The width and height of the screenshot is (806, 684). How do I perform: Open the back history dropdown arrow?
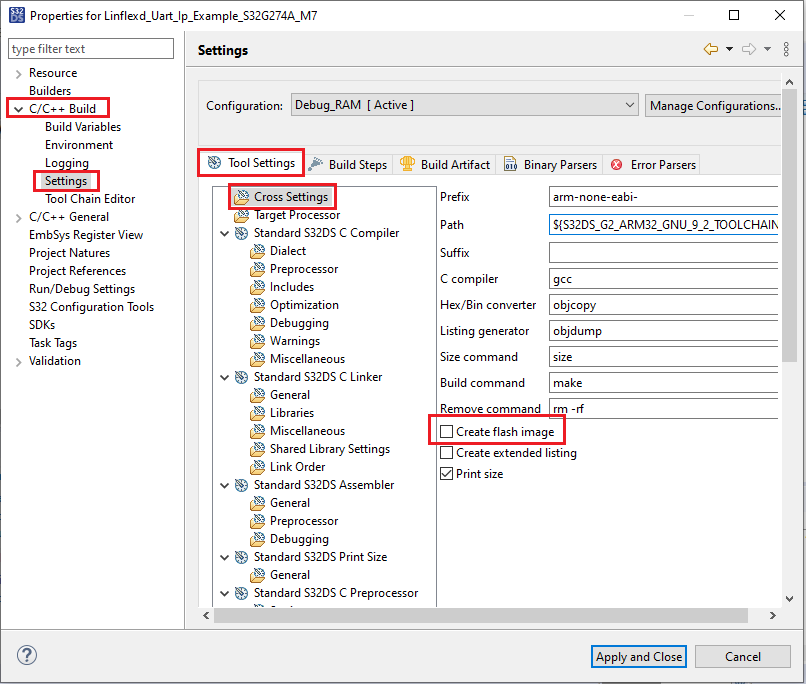(729, 49)
